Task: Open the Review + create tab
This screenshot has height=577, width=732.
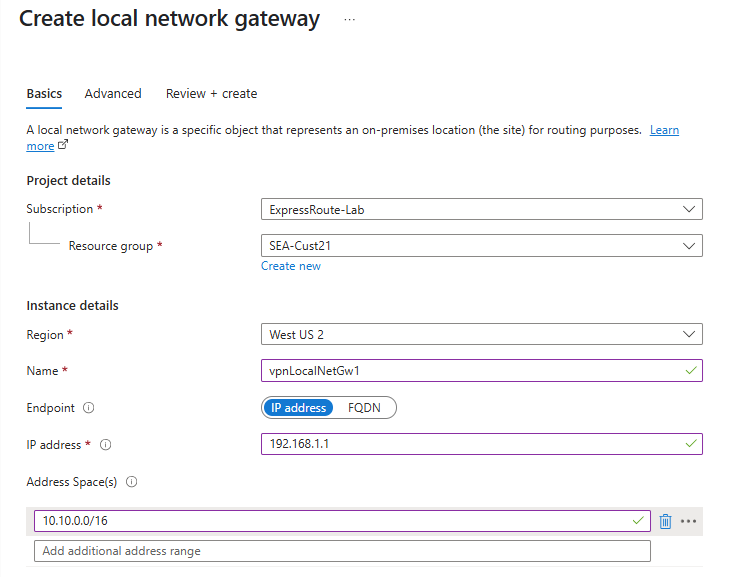Action: 211,94
